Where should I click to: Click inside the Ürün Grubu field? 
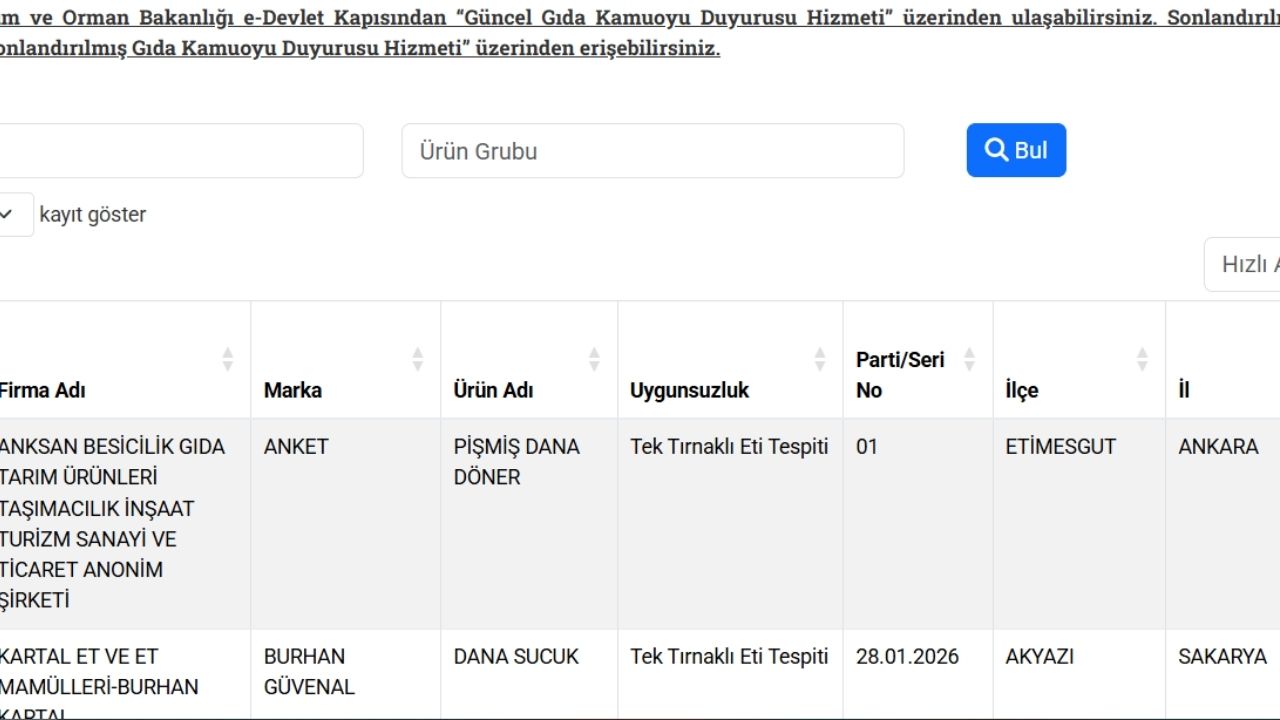pos(653,150)
